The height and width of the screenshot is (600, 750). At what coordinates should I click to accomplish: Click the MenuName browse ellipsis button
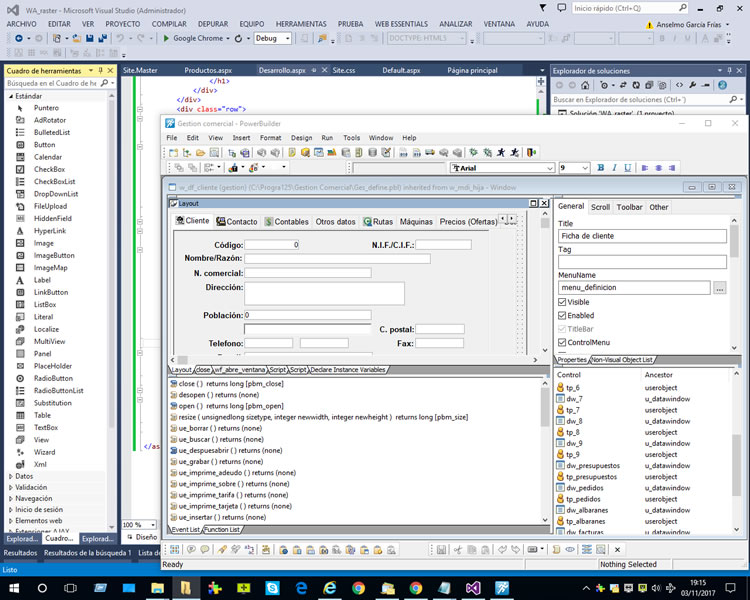point(719,288)
